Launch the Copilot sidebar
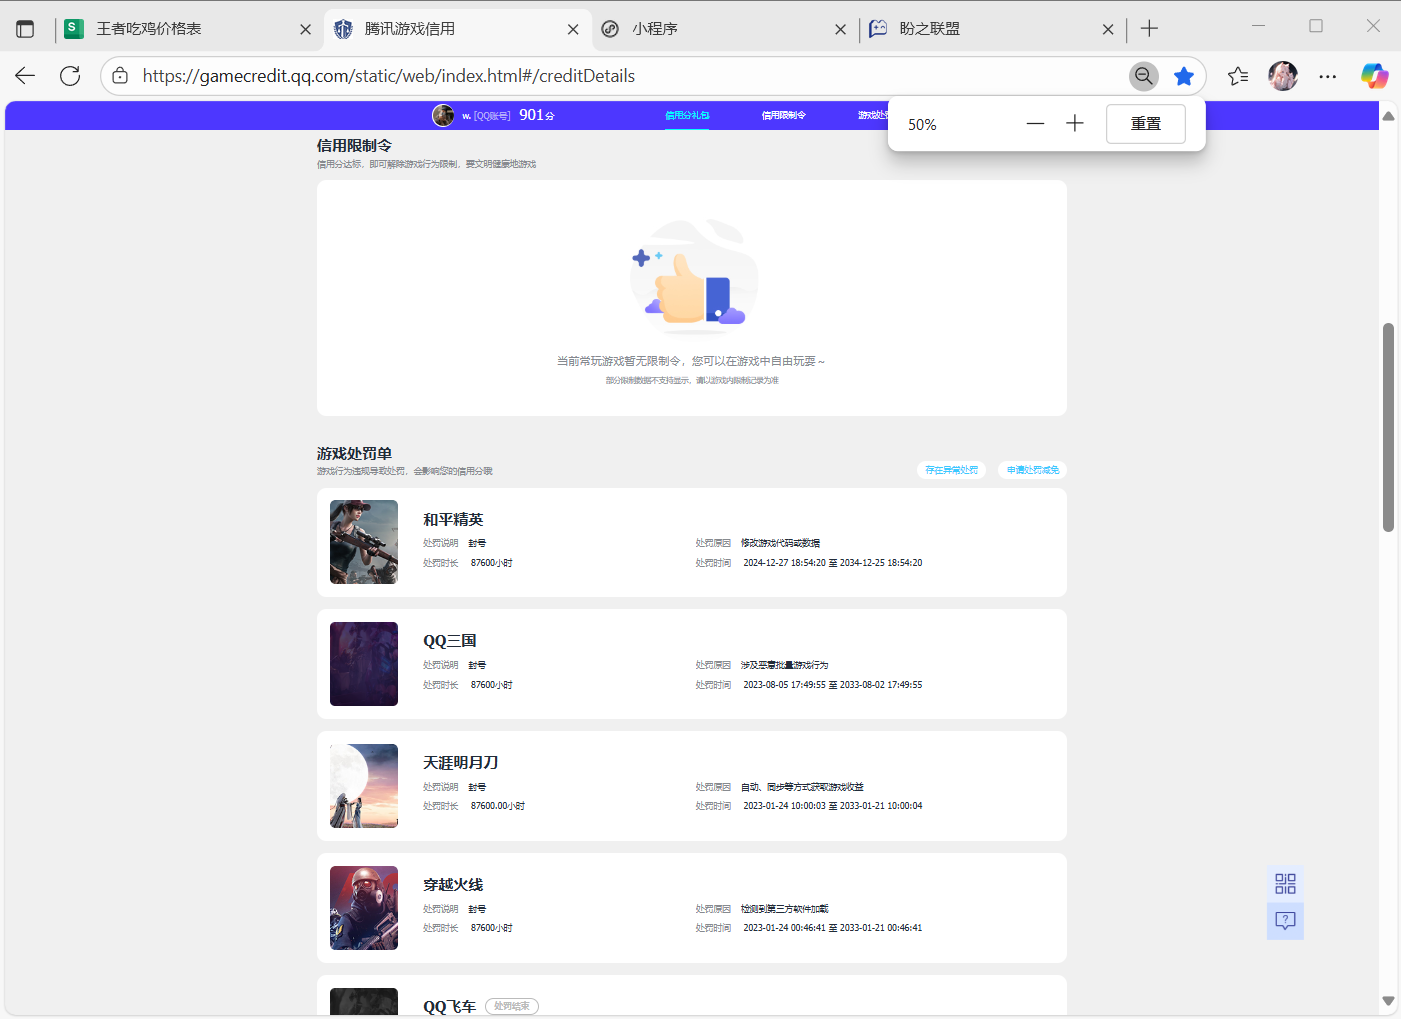The width and height of the screenshot is (1401, 1019). (x=1375, y=76)
